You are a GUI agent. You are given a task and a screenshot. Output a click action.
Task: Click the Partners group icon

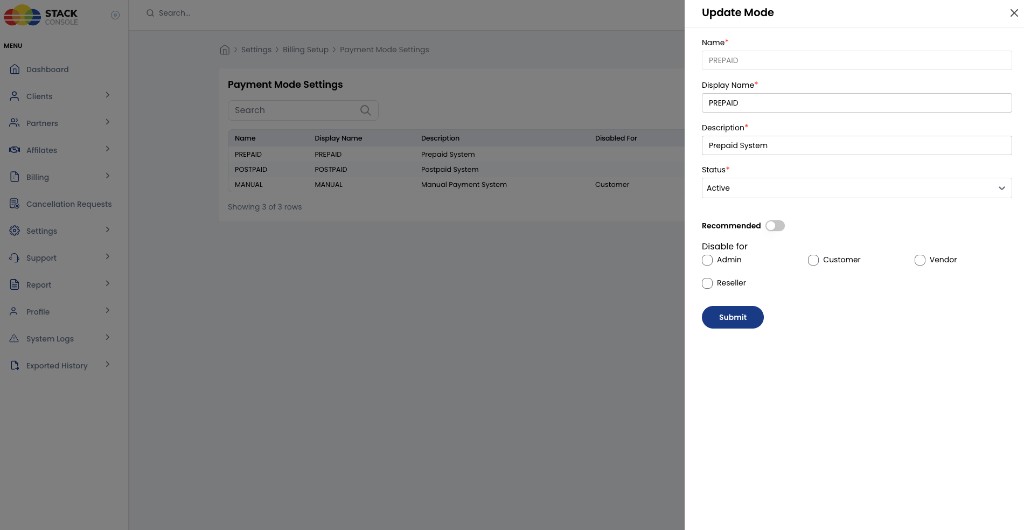point(14,123)
